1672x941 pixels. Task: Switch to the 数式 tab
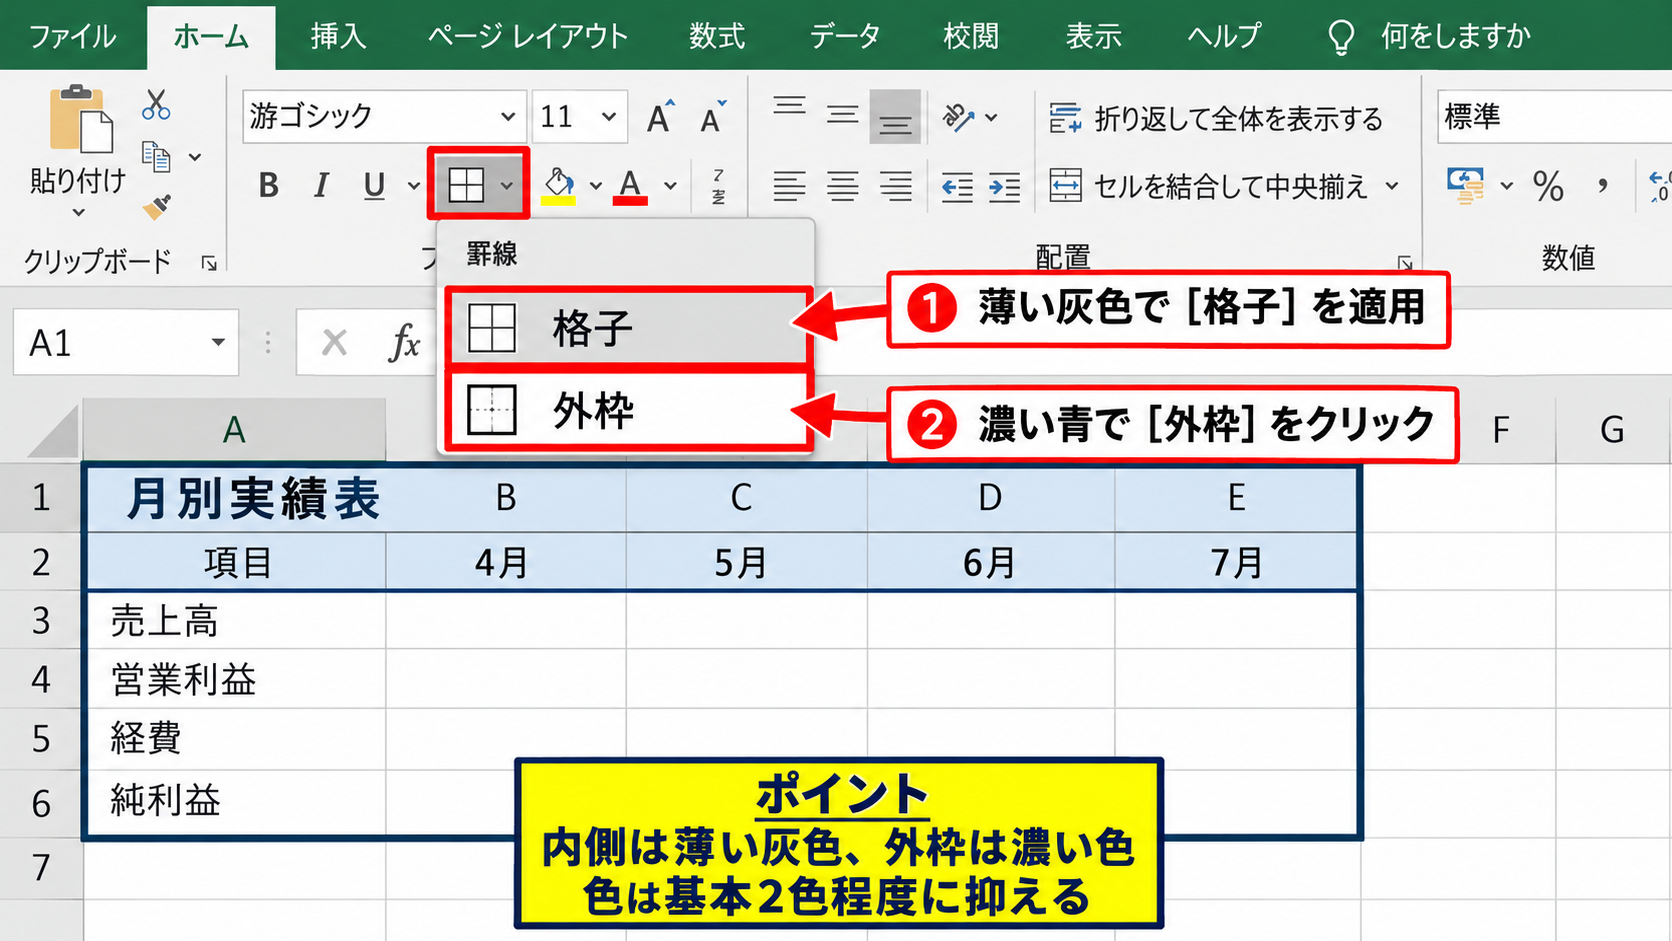tap(717, 37)
